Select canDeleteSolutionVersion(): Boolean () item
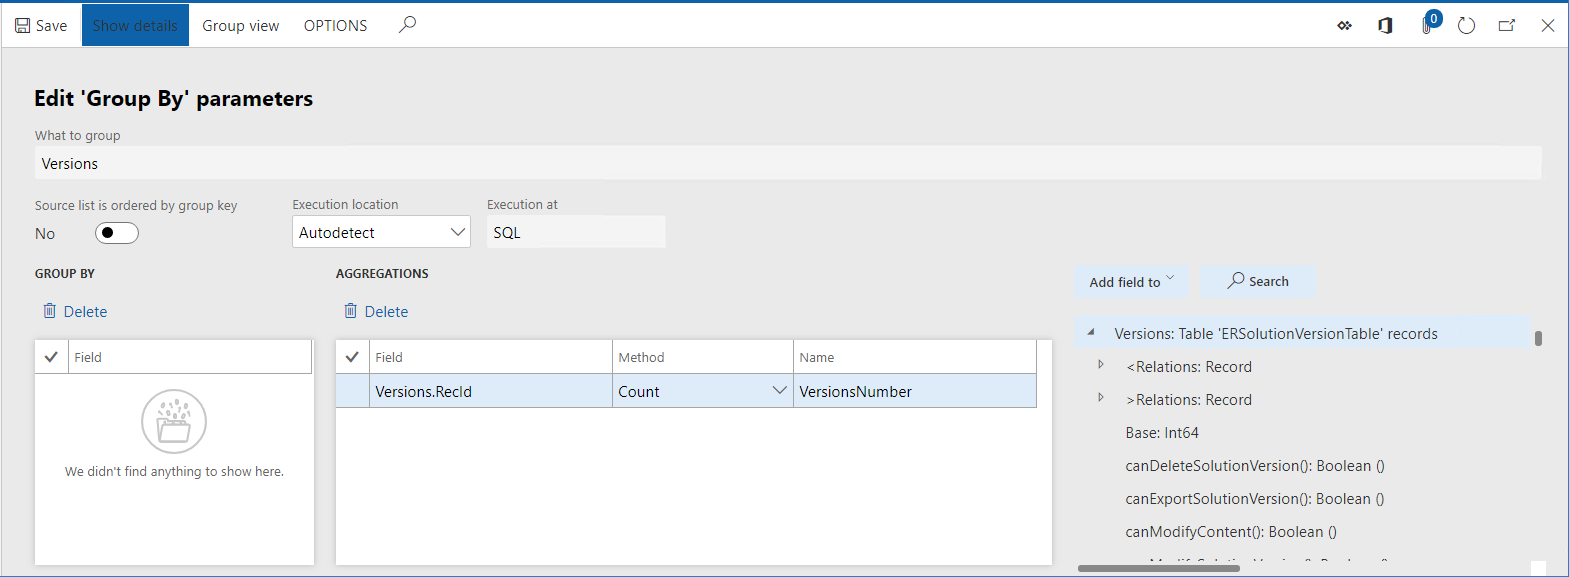This screenshot has height=577, width=1569. click(x=1255, y=466)
